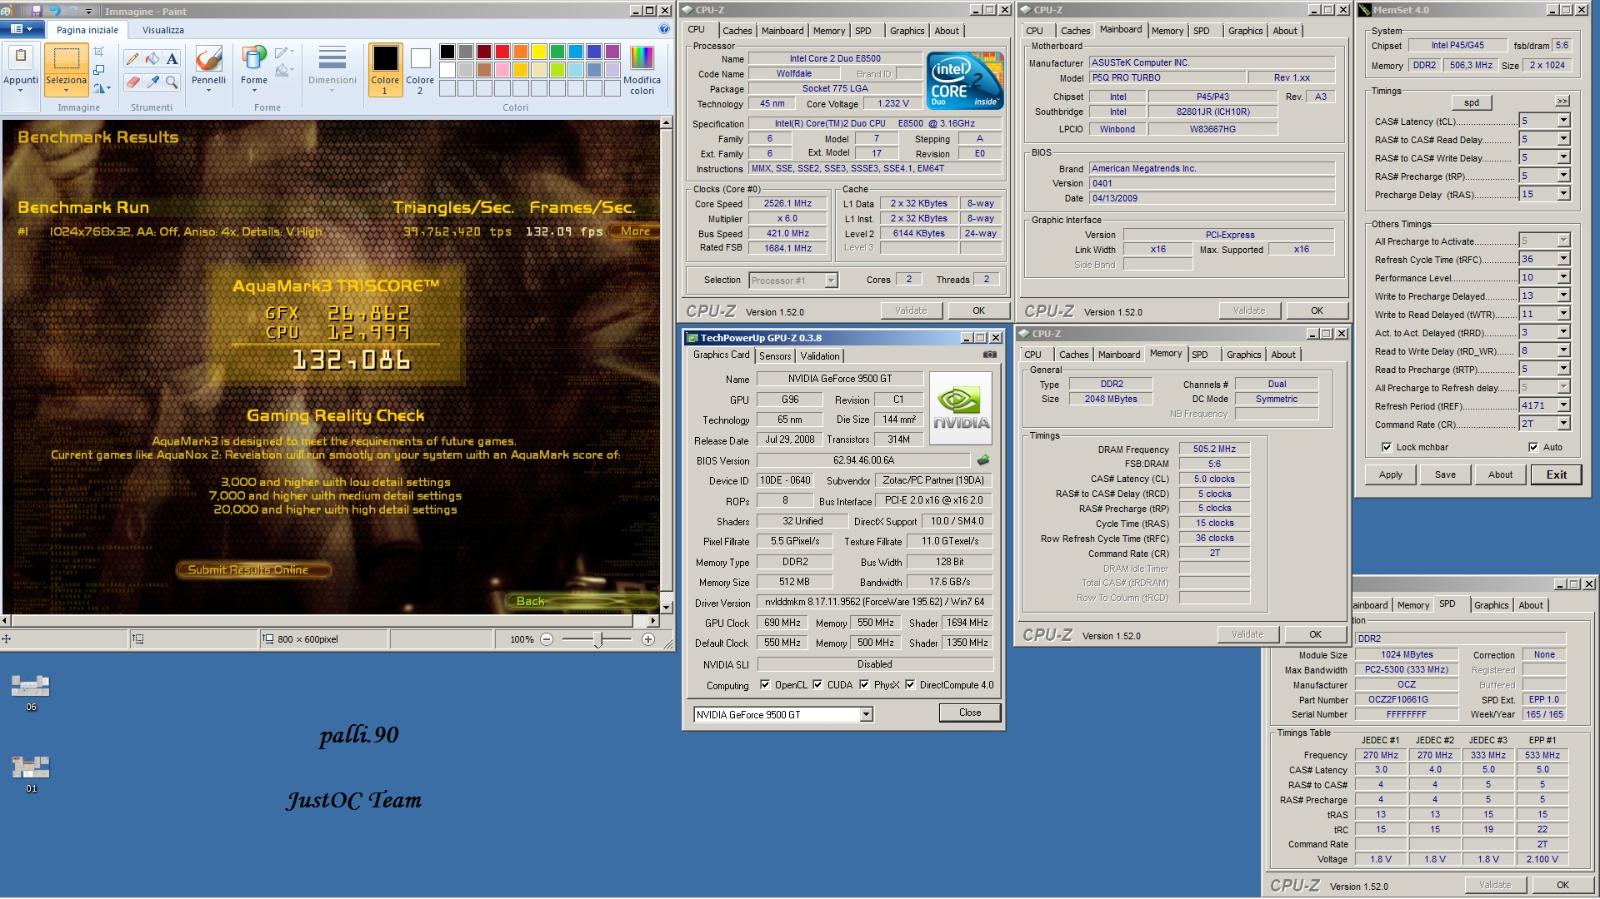Viewport: 1600px width, 899px height.
Task: Open SPD tab in CPU-Z Memory window
Action: click(1200, 355)
